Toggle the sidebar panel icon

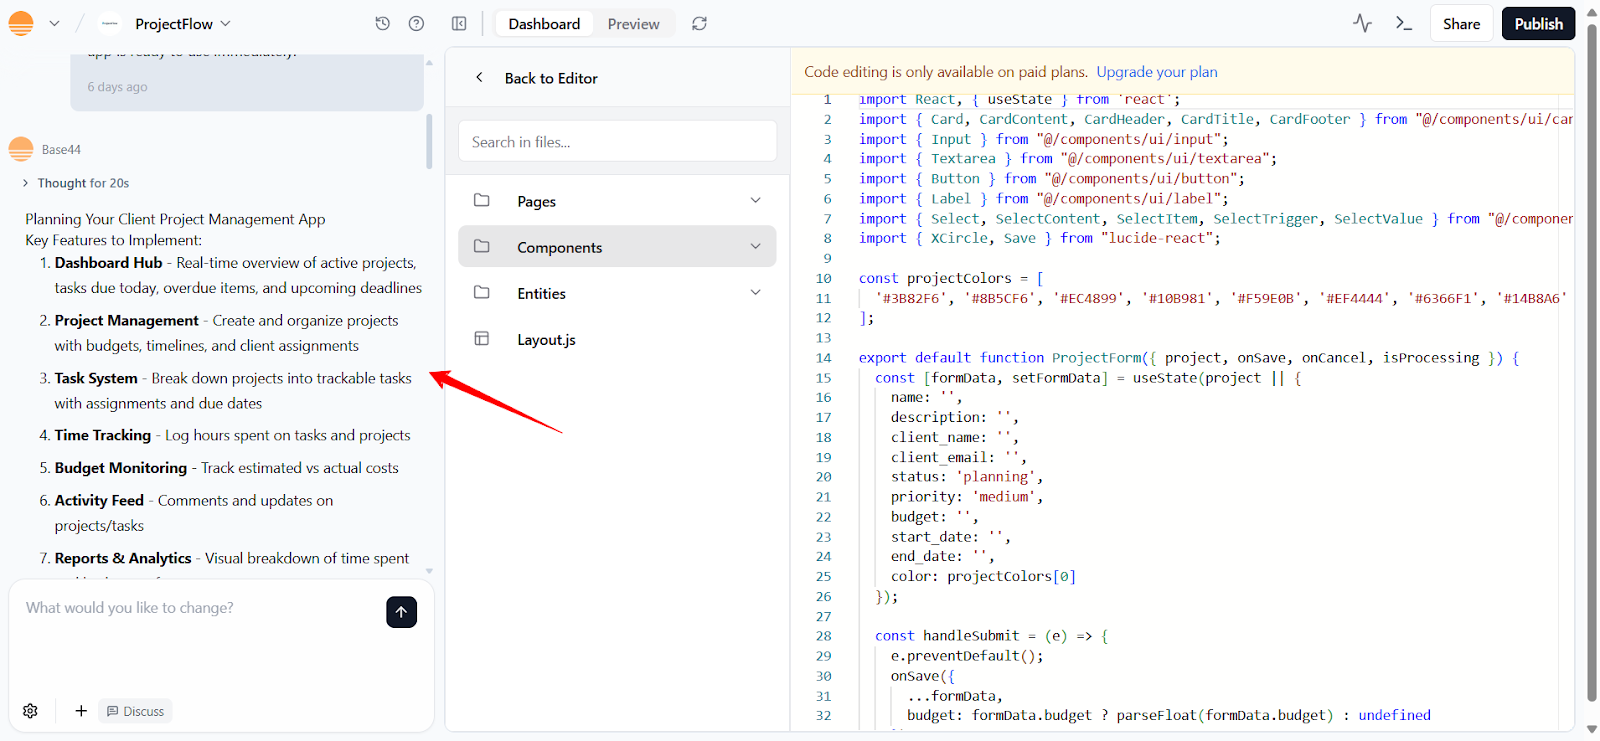459,23
